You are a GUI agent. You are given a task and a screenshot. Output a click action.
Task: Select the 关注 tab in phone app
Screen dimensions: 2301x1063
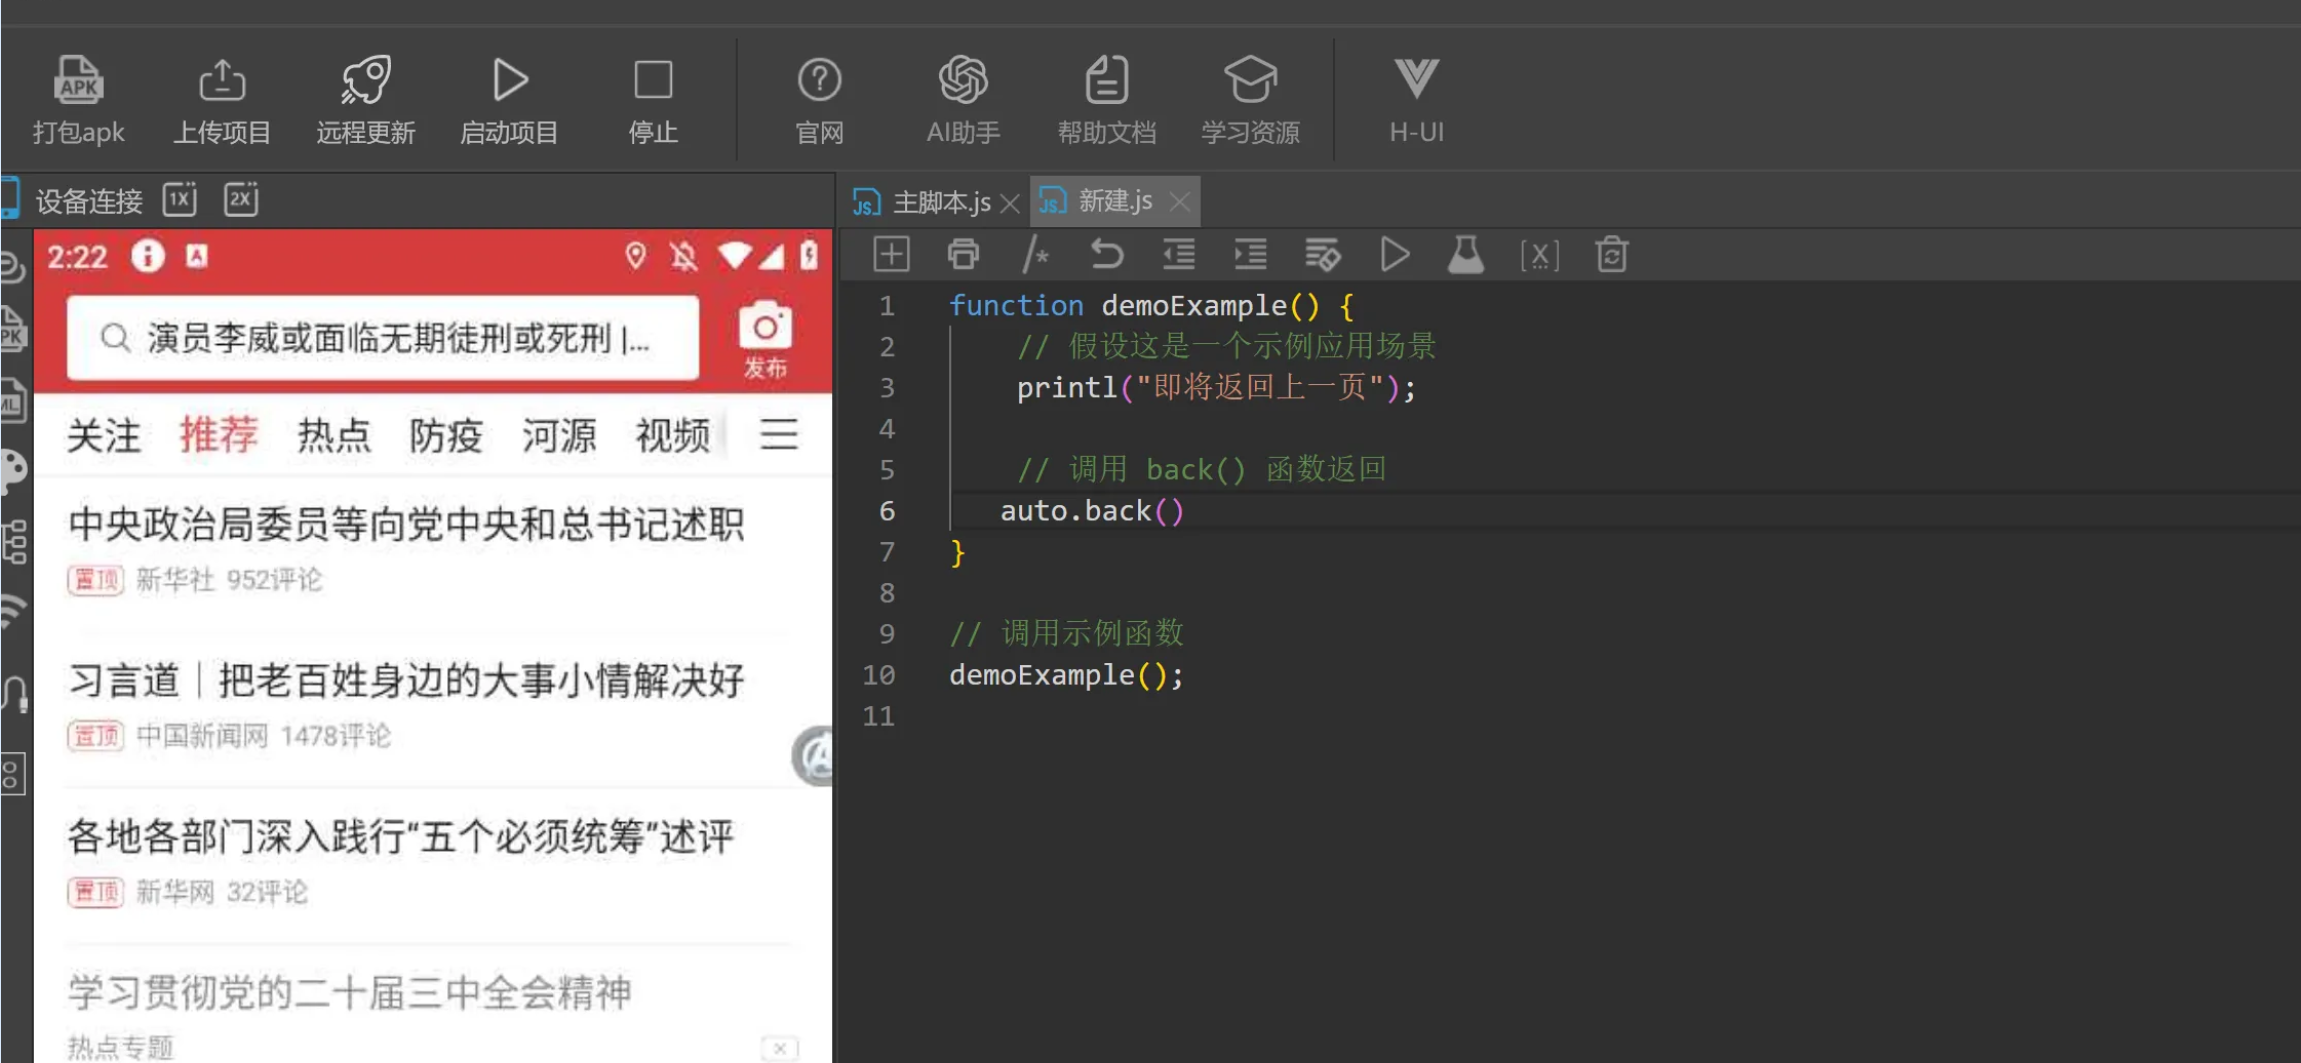click(x=104, y=436)
